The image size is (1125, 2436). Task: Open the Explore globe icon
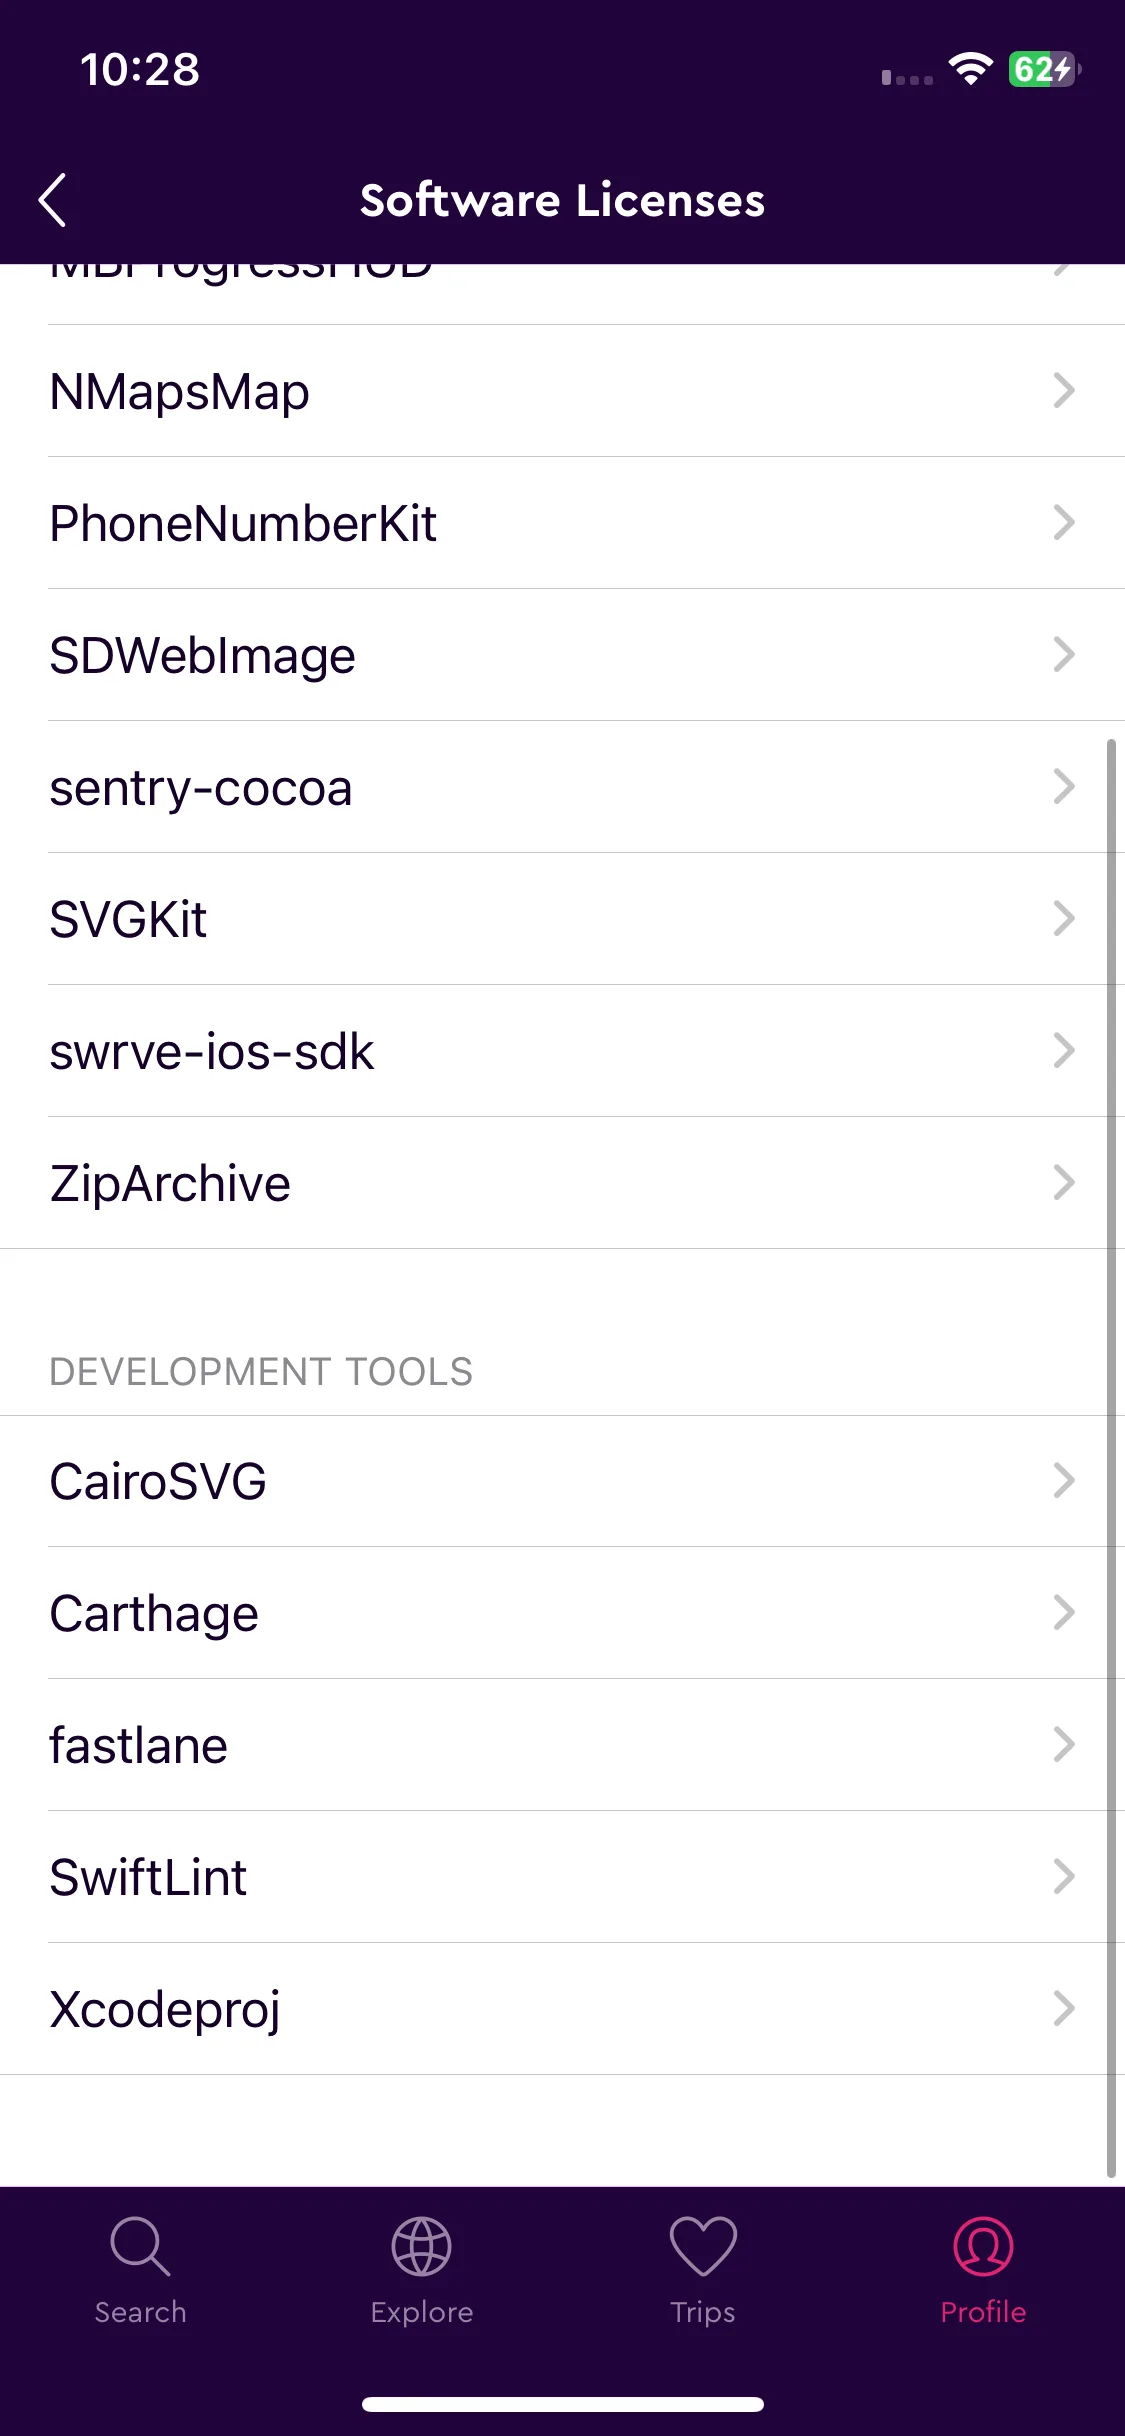pyautogui.click(x=421, y=2246)
